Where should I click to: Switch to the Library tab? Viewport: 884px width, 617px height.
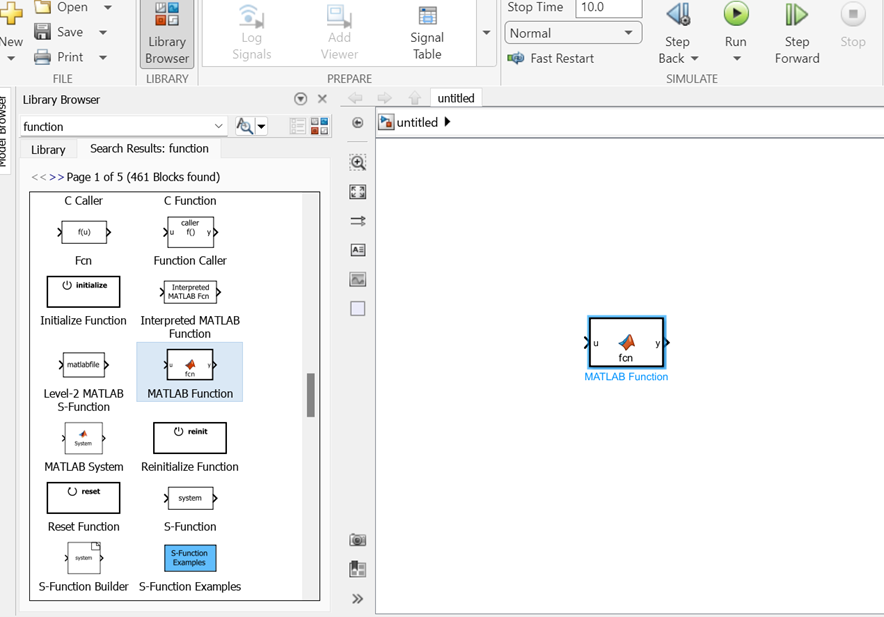tap(48, 150)
